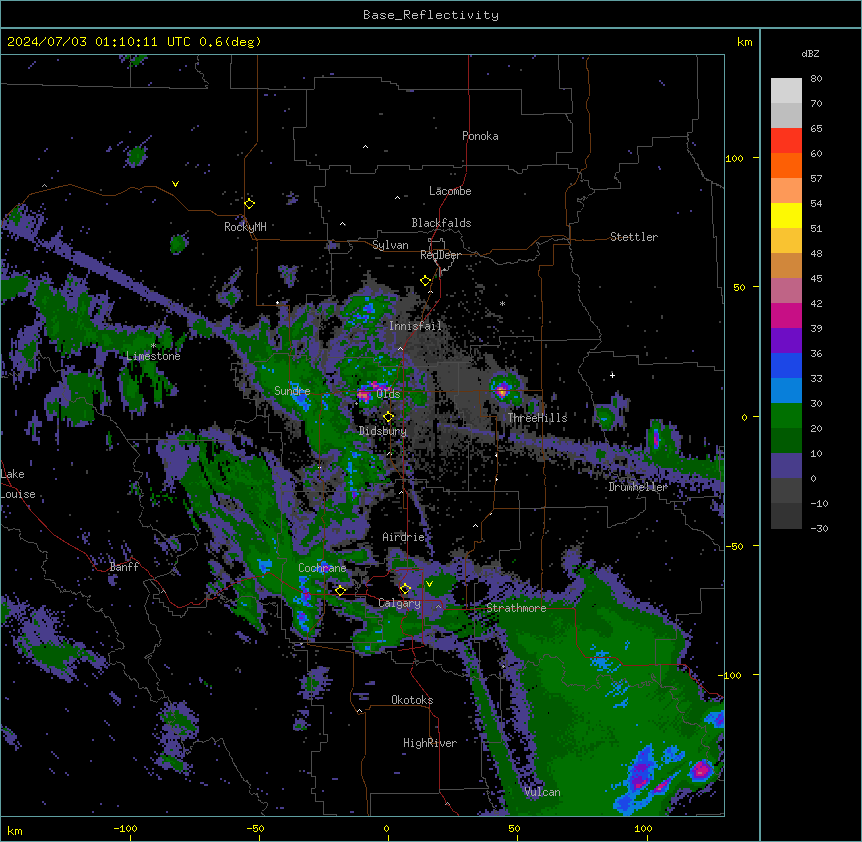Click the ThreeHills label
This screenshot has height=842, width=862.
pos(537,418)
